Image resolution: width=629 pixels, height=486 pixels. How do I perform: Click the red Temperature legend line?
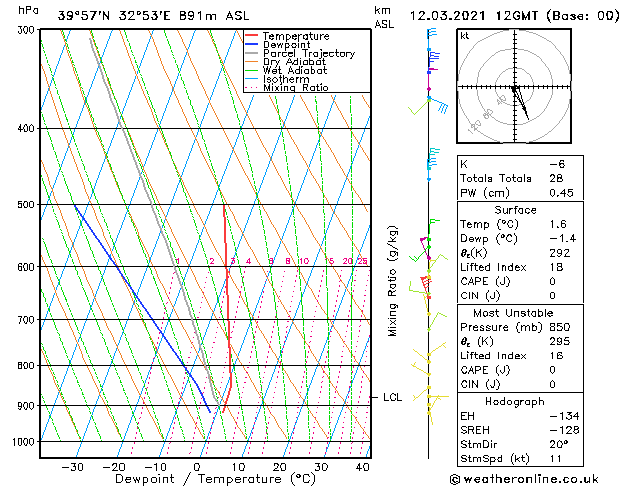(x=251, y=36)
